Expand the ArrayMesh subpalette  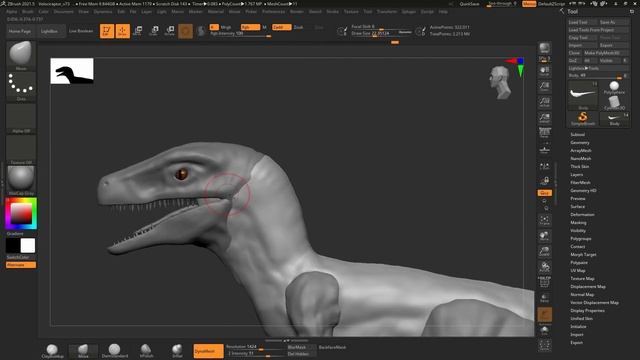[x=581, y=151]
